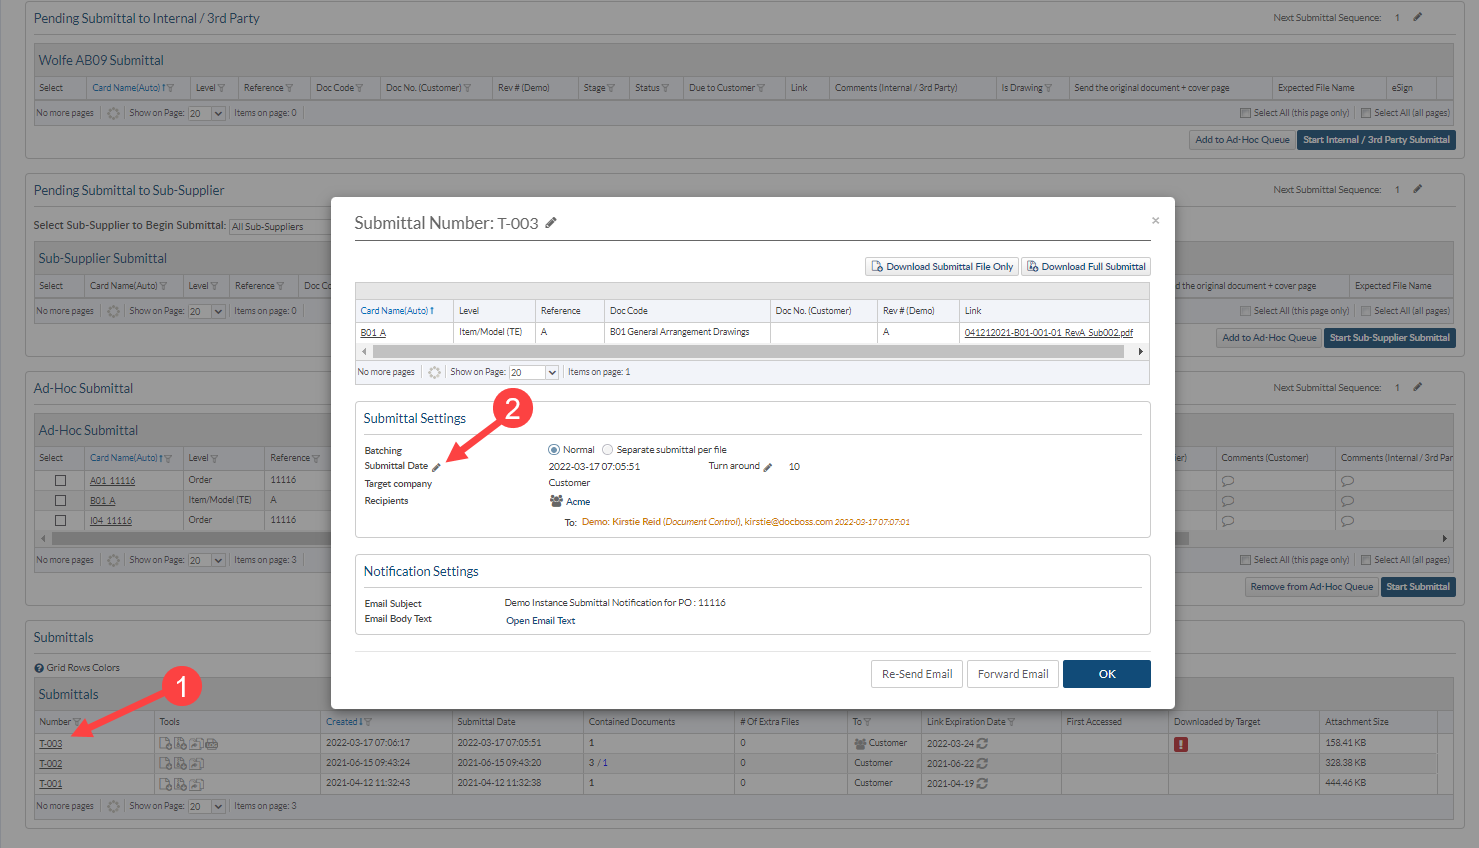Sort dialog grid by Card Name(Auto) header

coord(397,311)
